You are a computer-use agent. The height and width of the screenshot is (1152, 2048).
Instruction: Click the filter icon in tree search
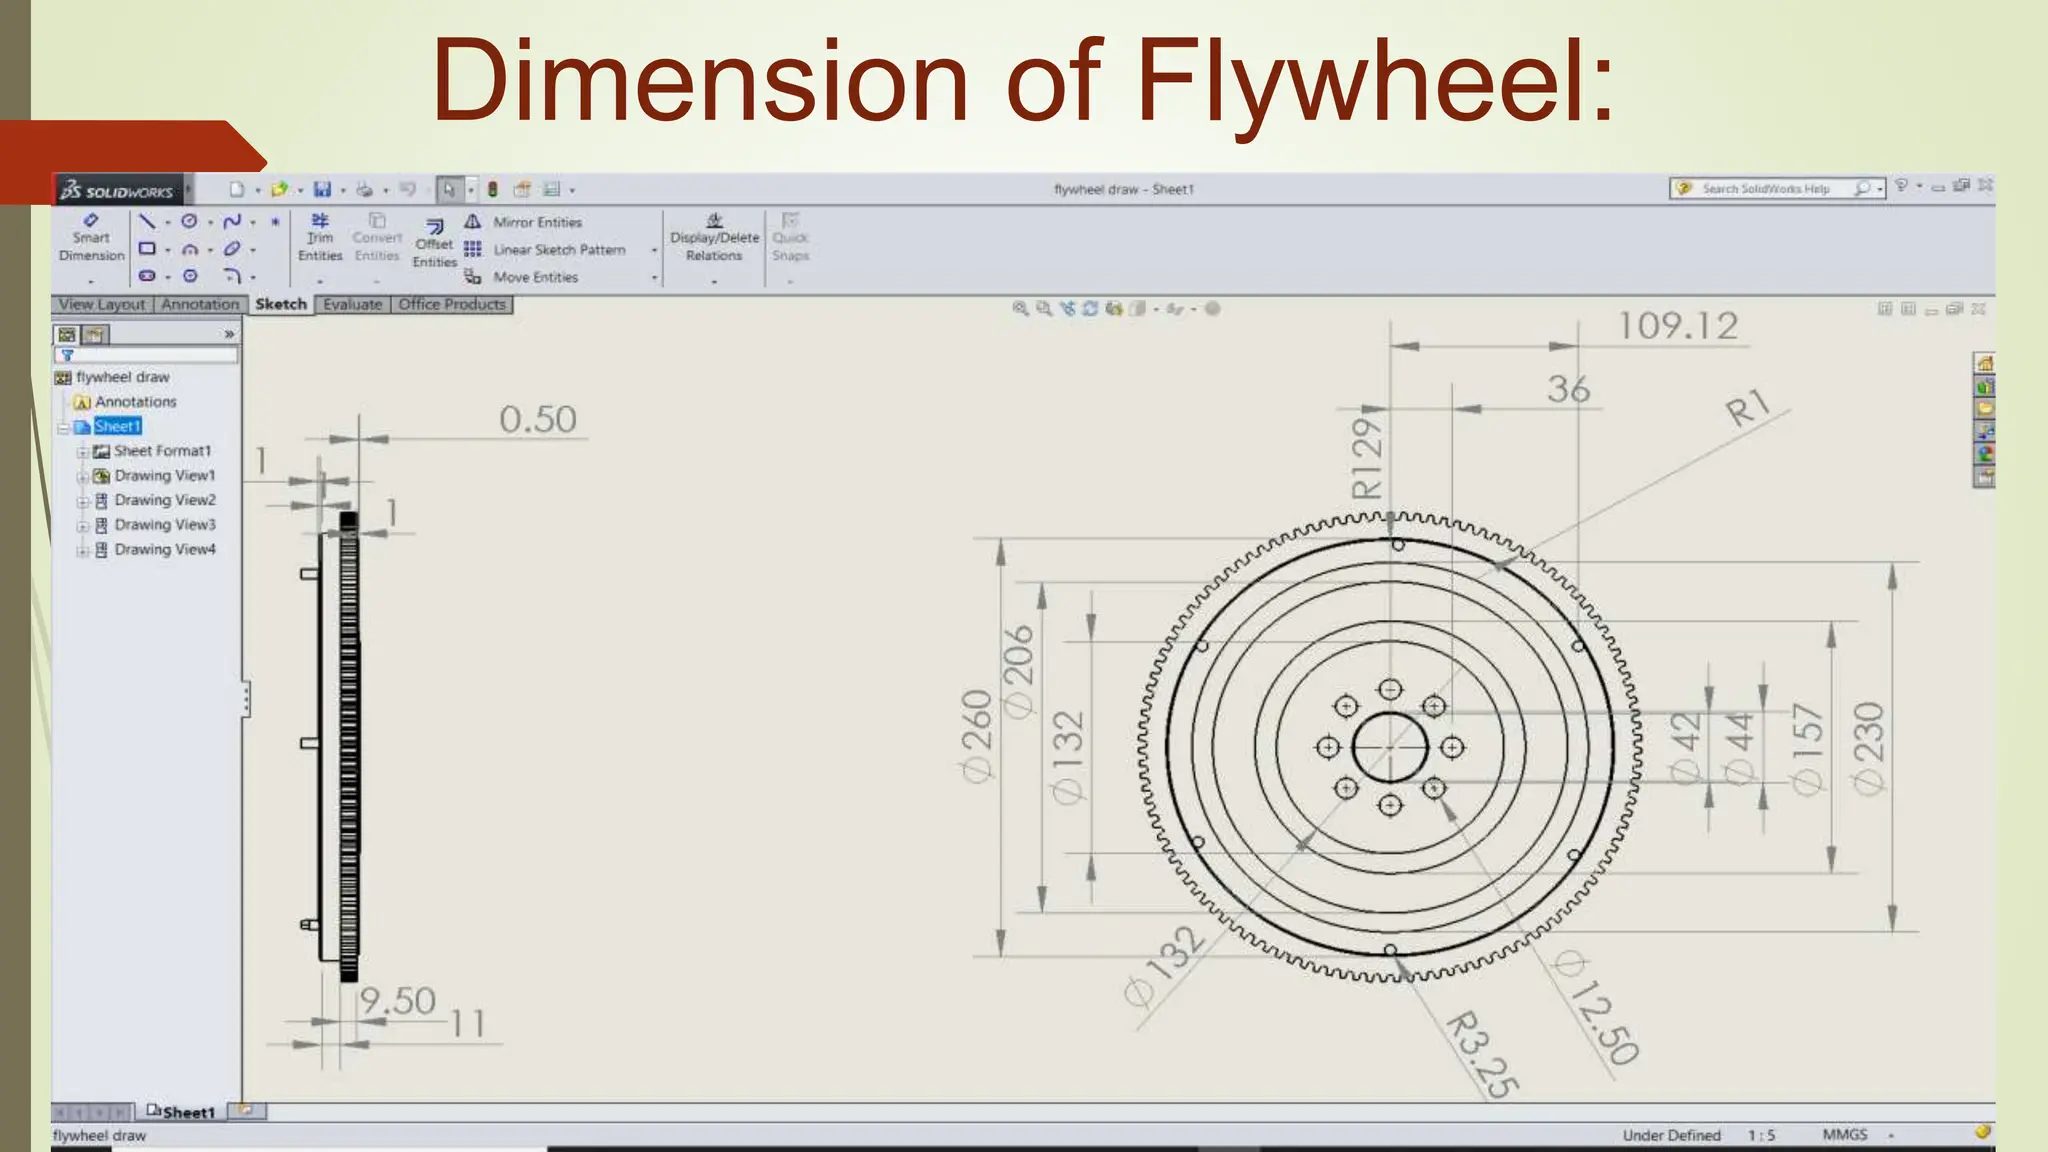pos(67,355)
